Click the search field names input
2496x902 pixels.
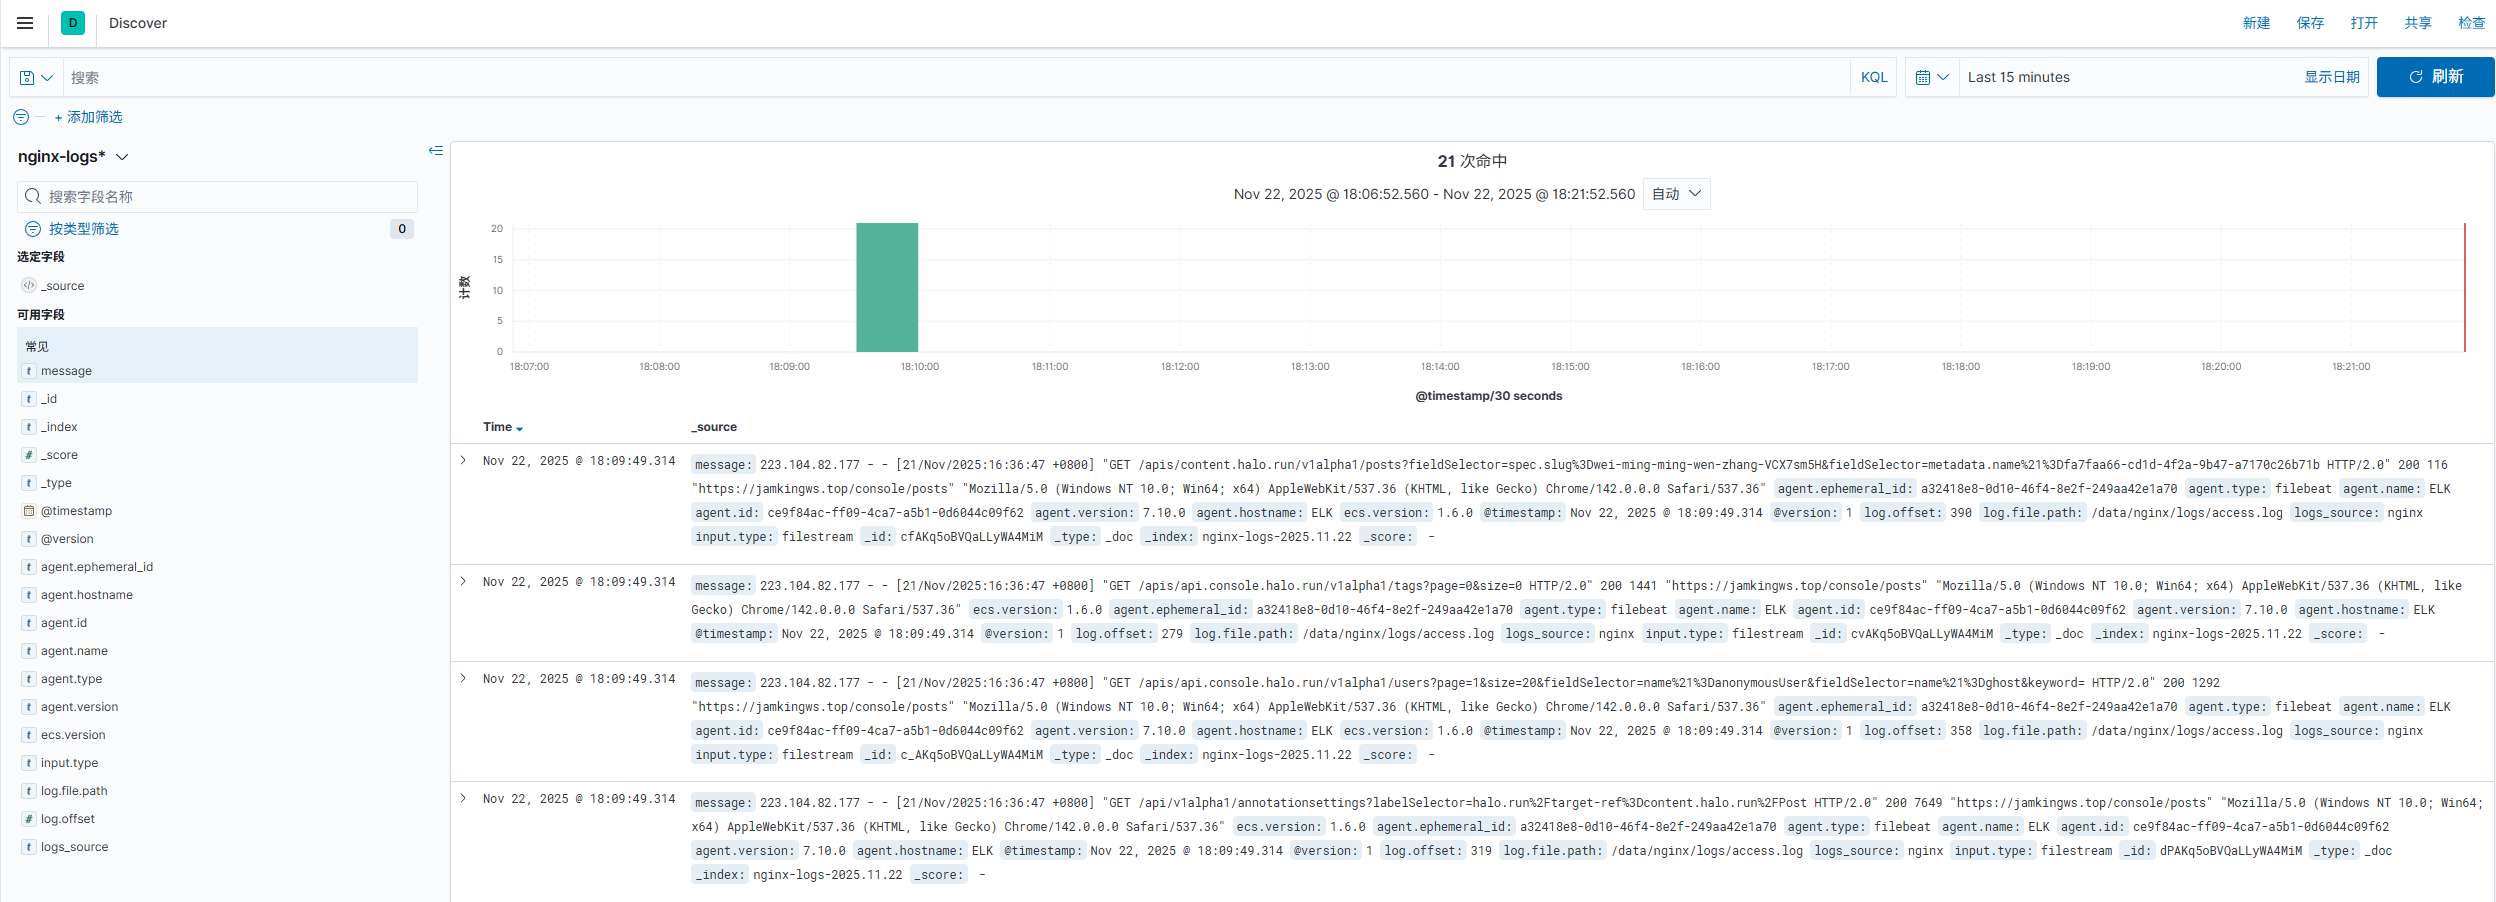click(x=228, y=197)
